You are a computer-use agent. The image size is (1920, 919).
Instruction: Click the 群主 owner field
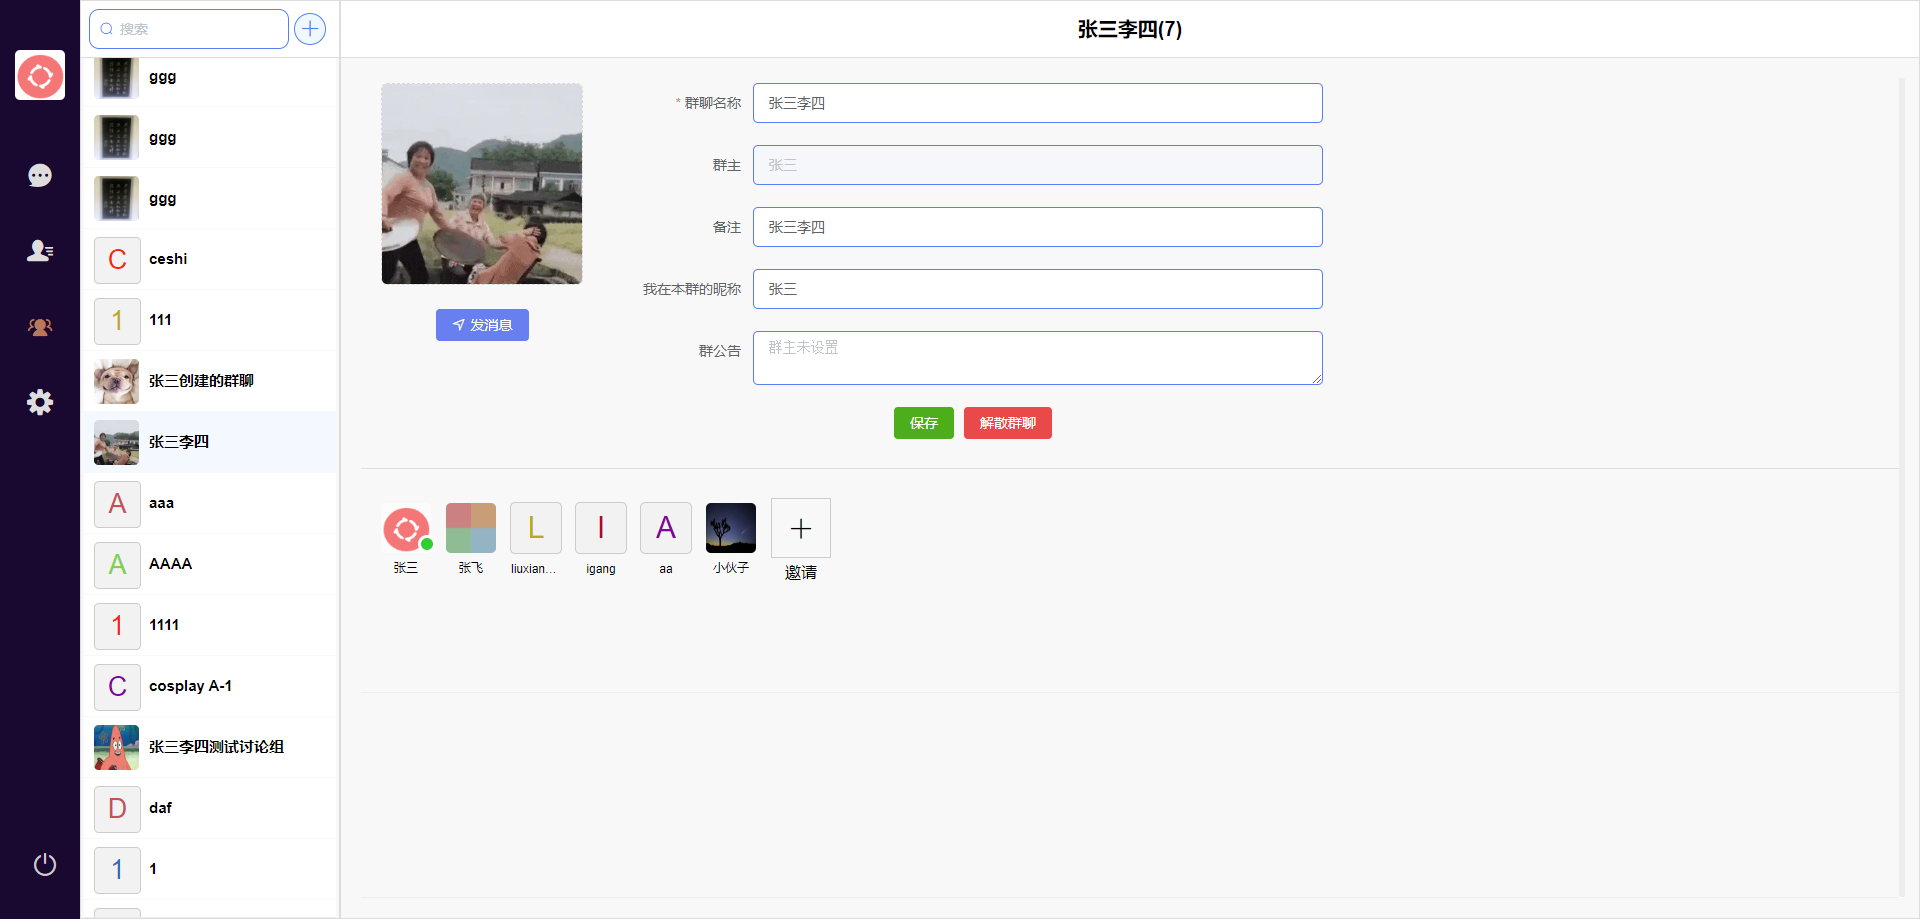tap(1038, 165)
